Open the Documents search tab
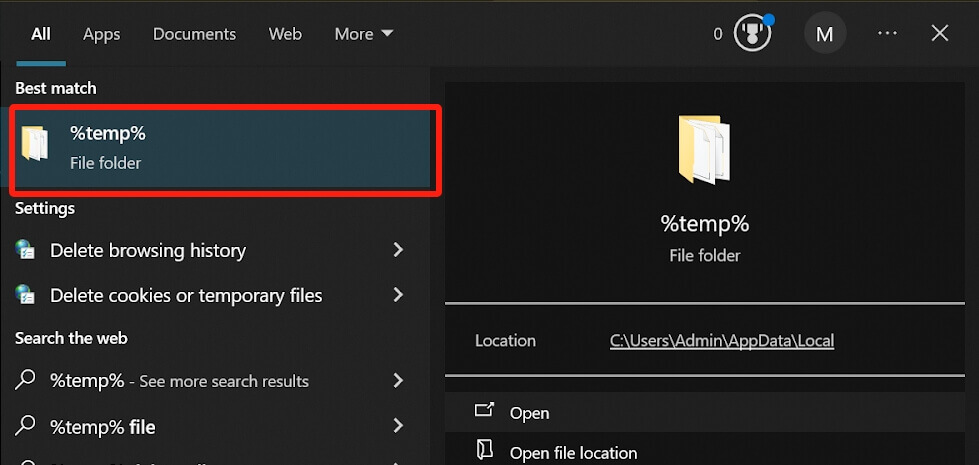 [x=194, y=34]
